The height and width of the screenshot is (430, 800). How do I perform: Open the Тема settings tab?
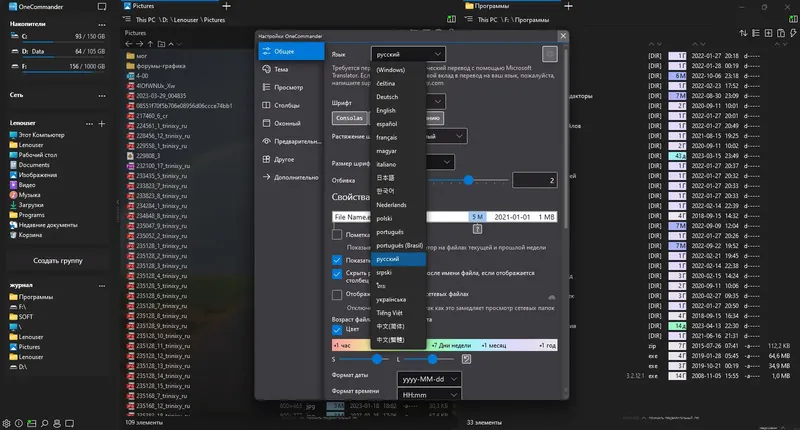pos(291,69)
